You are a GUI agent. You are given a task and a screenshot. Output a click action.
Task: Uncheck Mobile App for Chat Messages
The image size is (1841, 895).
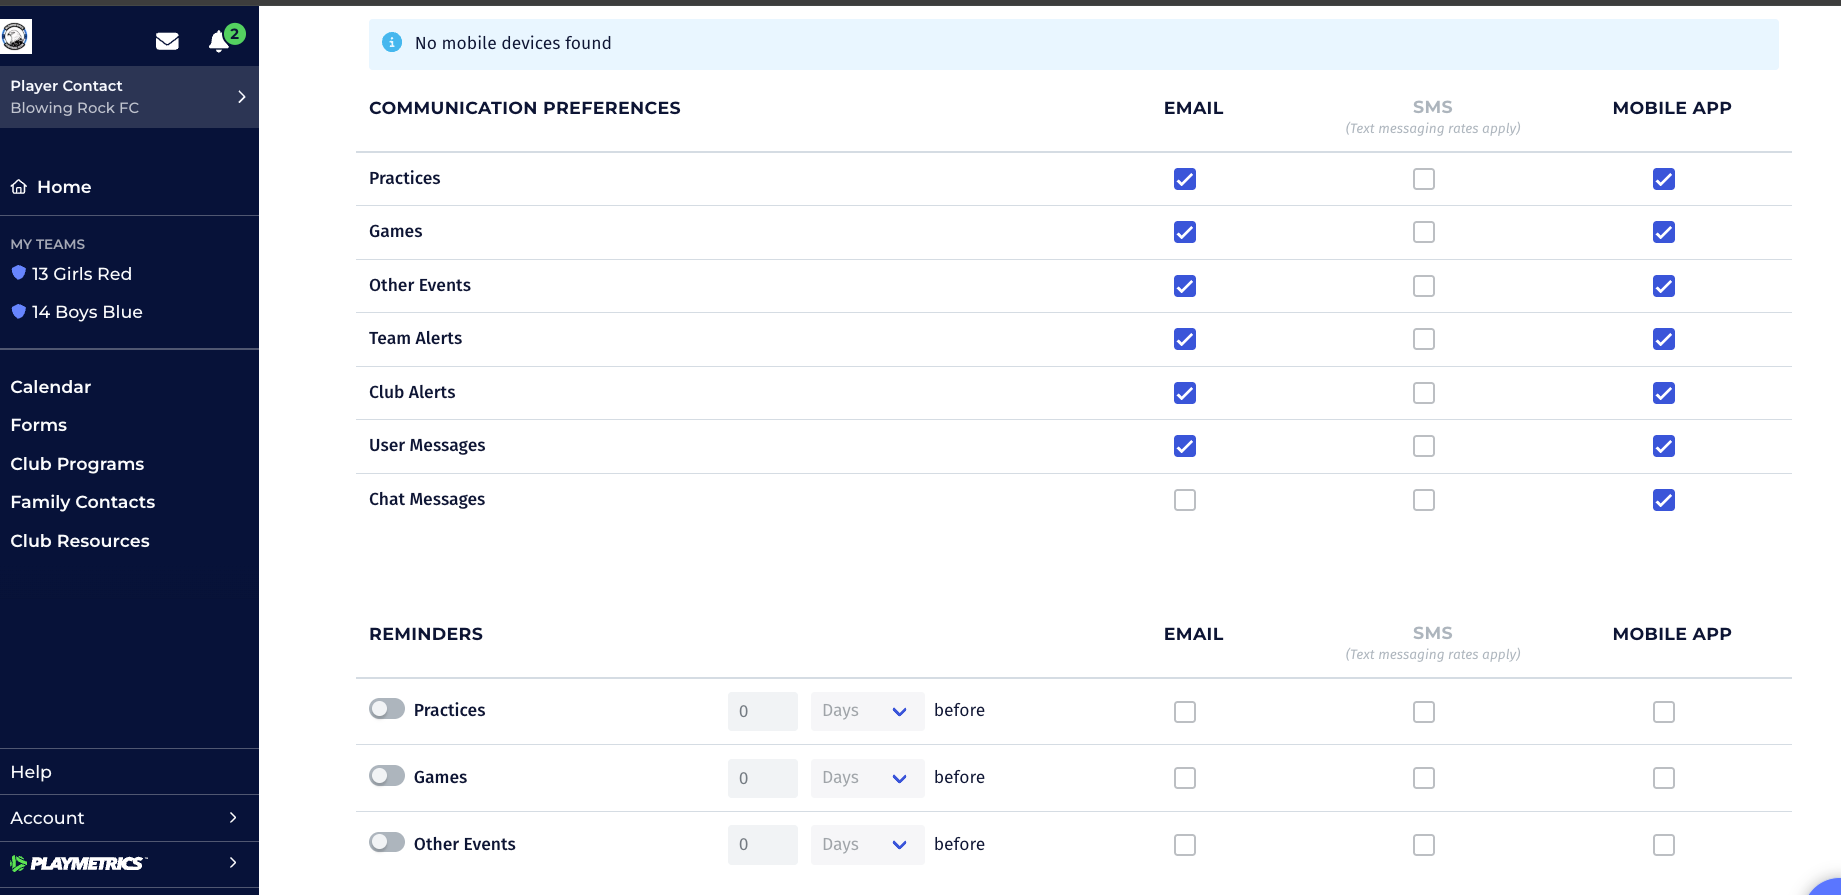tap(1664, 500)
